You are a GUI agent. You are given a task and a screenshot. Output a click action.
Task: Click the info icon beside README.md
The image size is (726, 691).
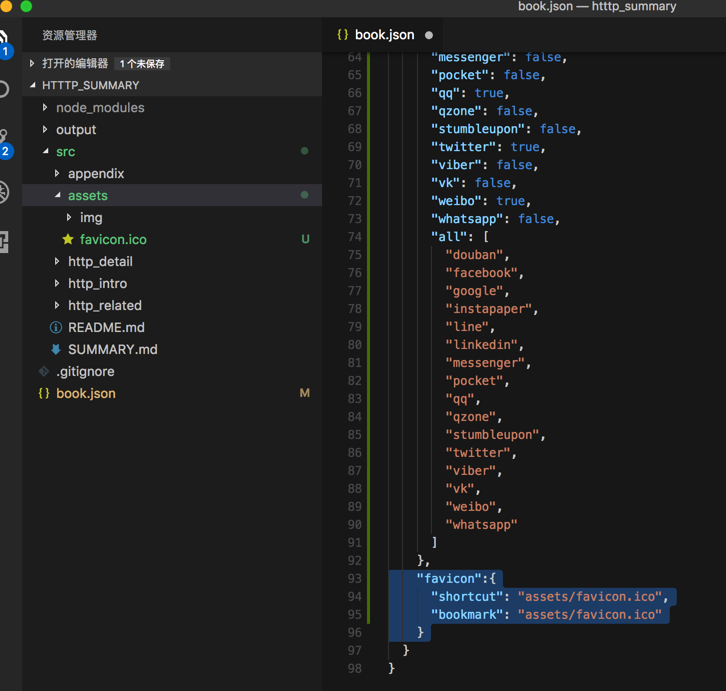pos(56,328)
